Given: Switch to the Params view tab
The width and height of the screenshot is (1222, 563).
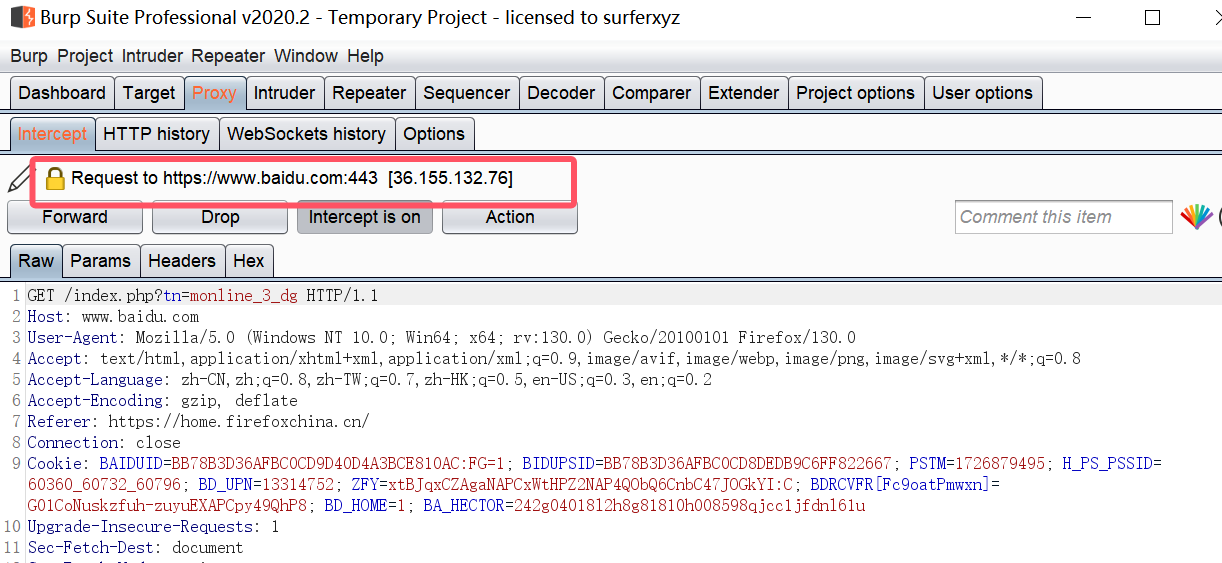Looking at the screenshot, I should [100, 261].
